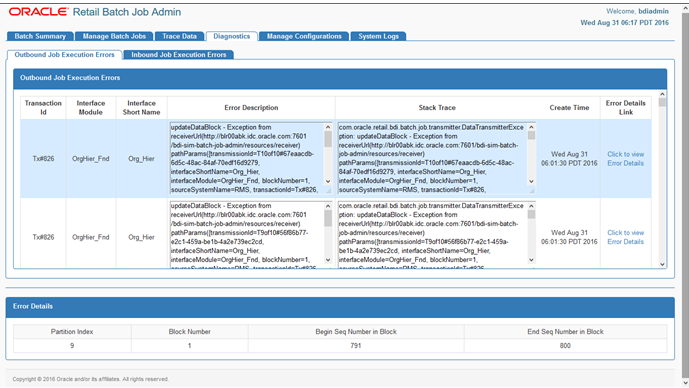The width and height of the screenshot is (689, 388).
Task: Click the copyright footer text
Action: point(91,379)
